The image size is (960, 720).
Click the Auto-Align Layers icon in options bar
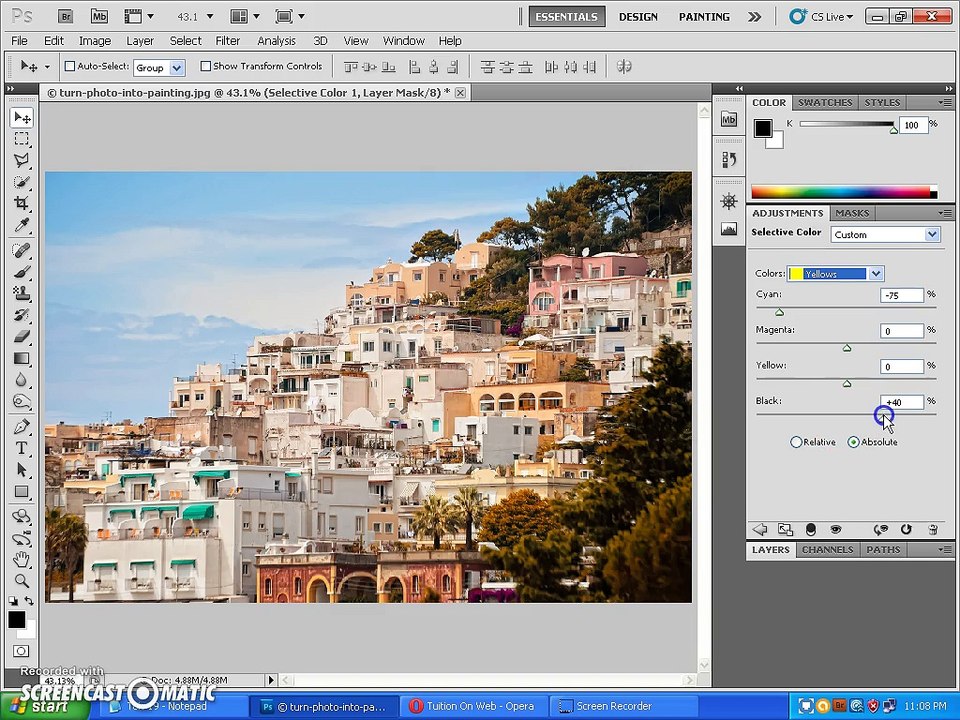click(x=624, y=66)
